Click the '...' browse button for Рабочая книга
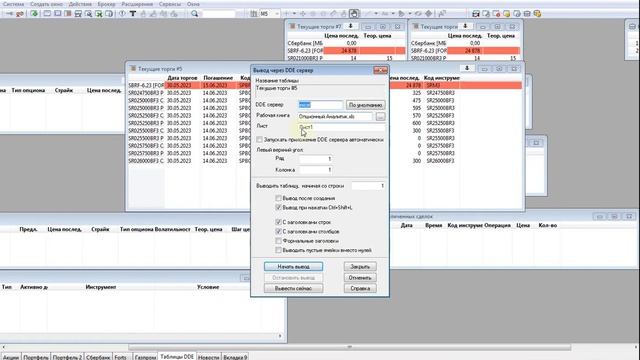The image size is (640, 360). tap(380, 117)
